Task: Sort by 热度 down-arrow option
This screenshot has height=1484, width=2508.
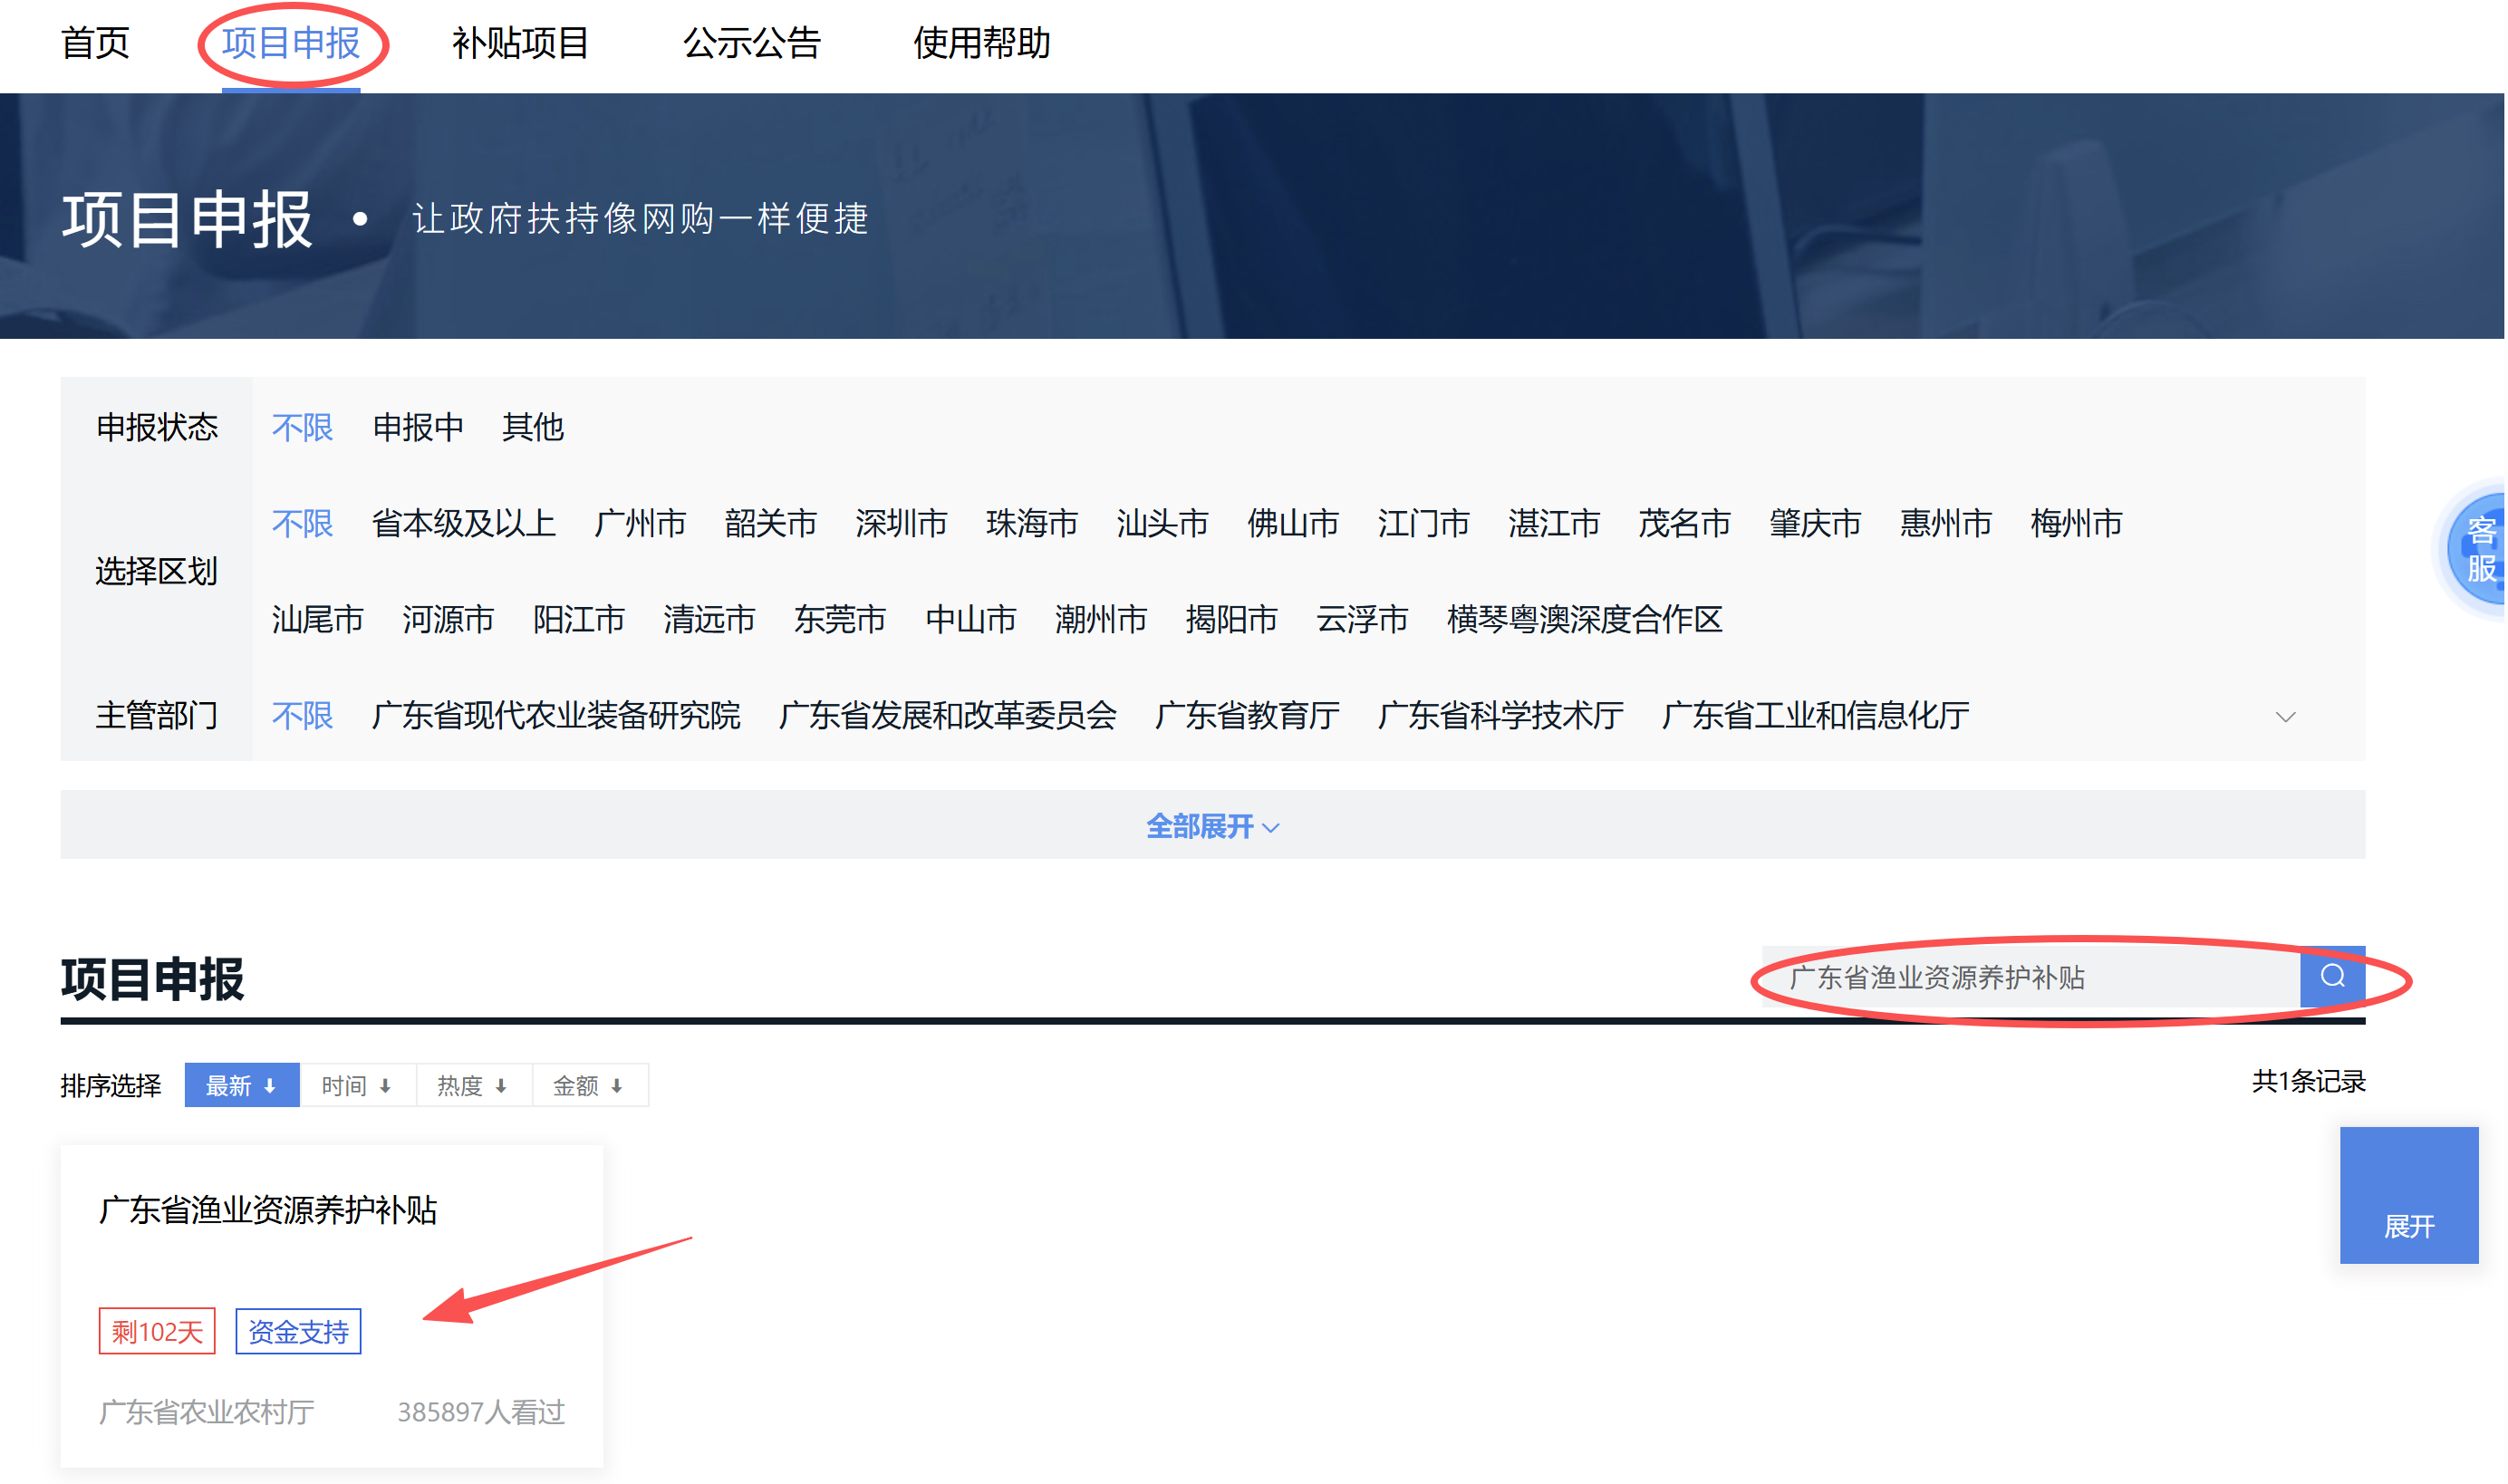Action: point(472,1085)
